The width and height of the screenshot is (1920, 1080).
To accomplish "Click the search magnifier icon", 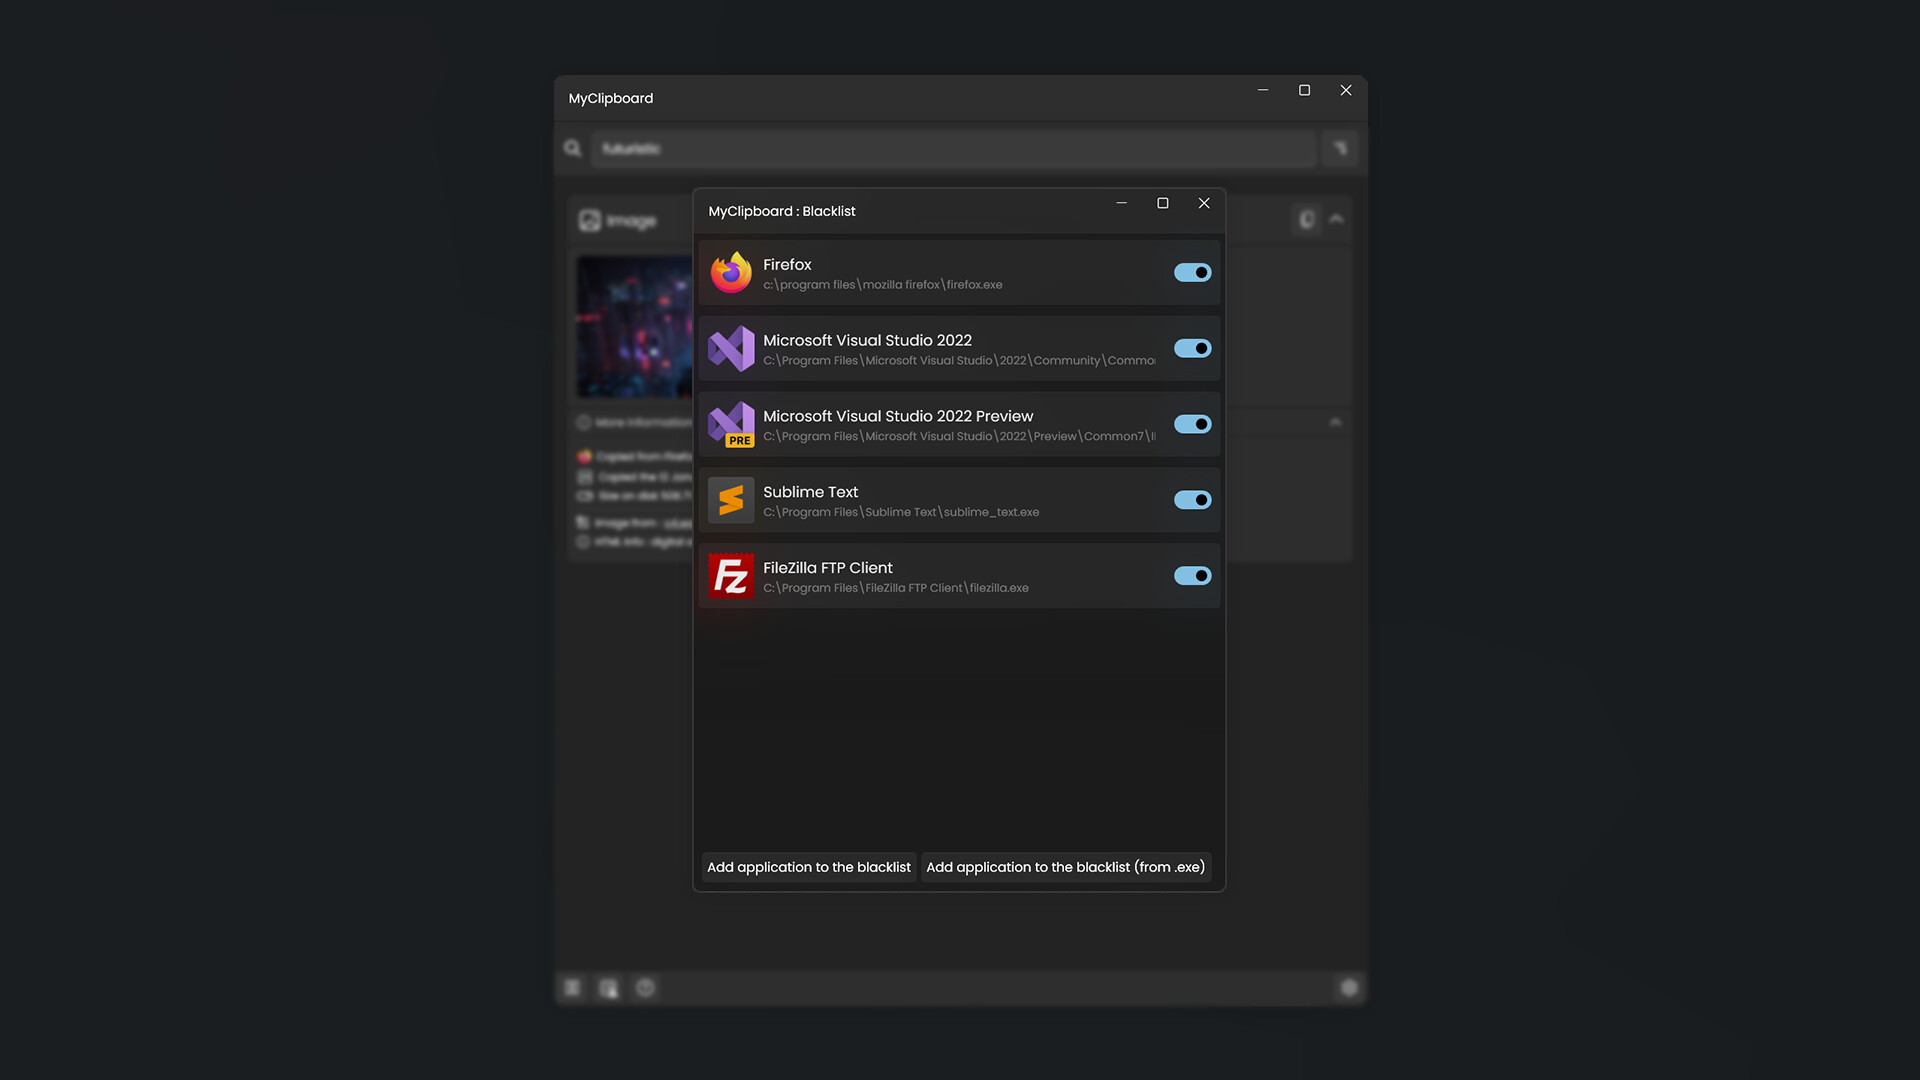I will click(572, 147).
